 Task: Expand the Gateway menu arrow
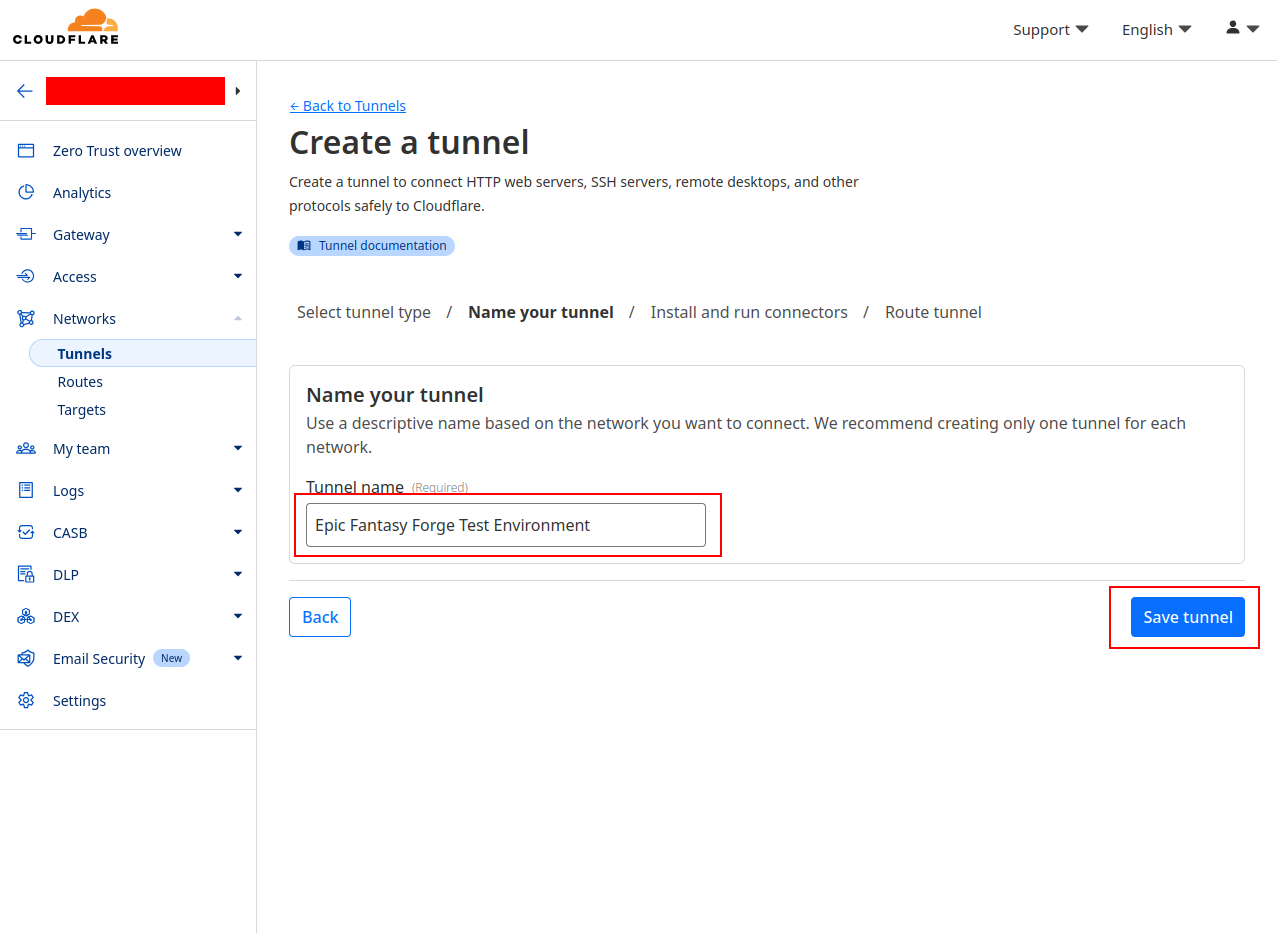tap(238, 234)
